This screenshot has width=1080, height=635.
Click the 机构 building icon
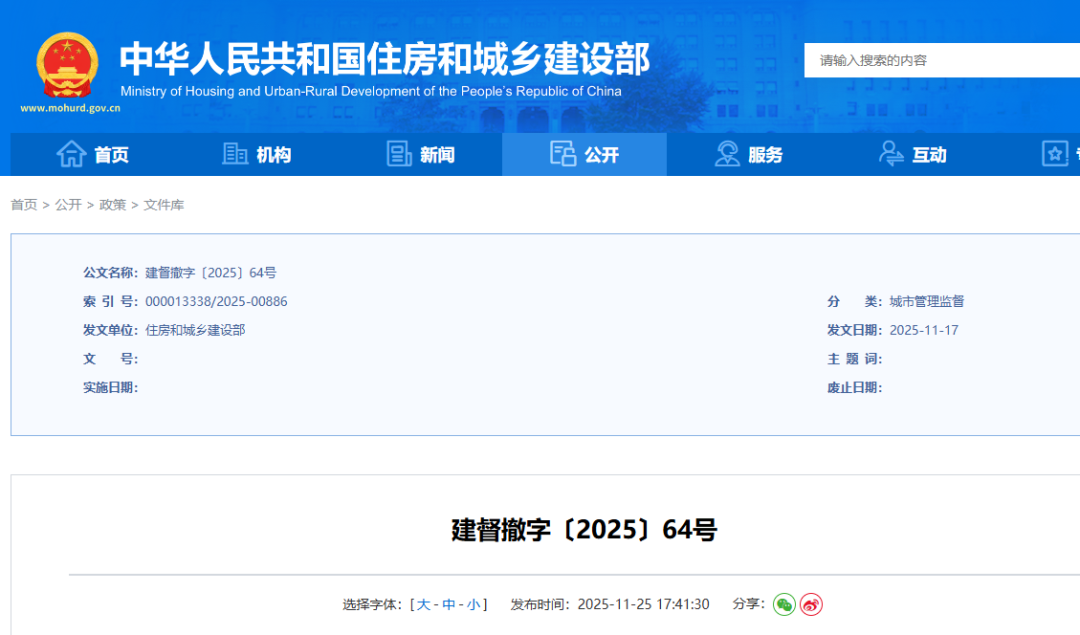[235, 154]
